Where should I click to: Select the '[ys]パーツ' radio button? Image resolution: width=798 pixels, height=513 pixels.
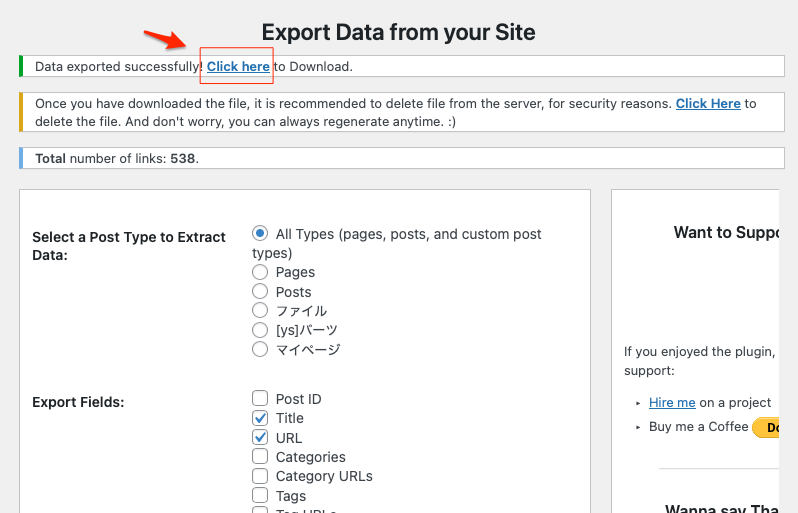pos(260,330)
